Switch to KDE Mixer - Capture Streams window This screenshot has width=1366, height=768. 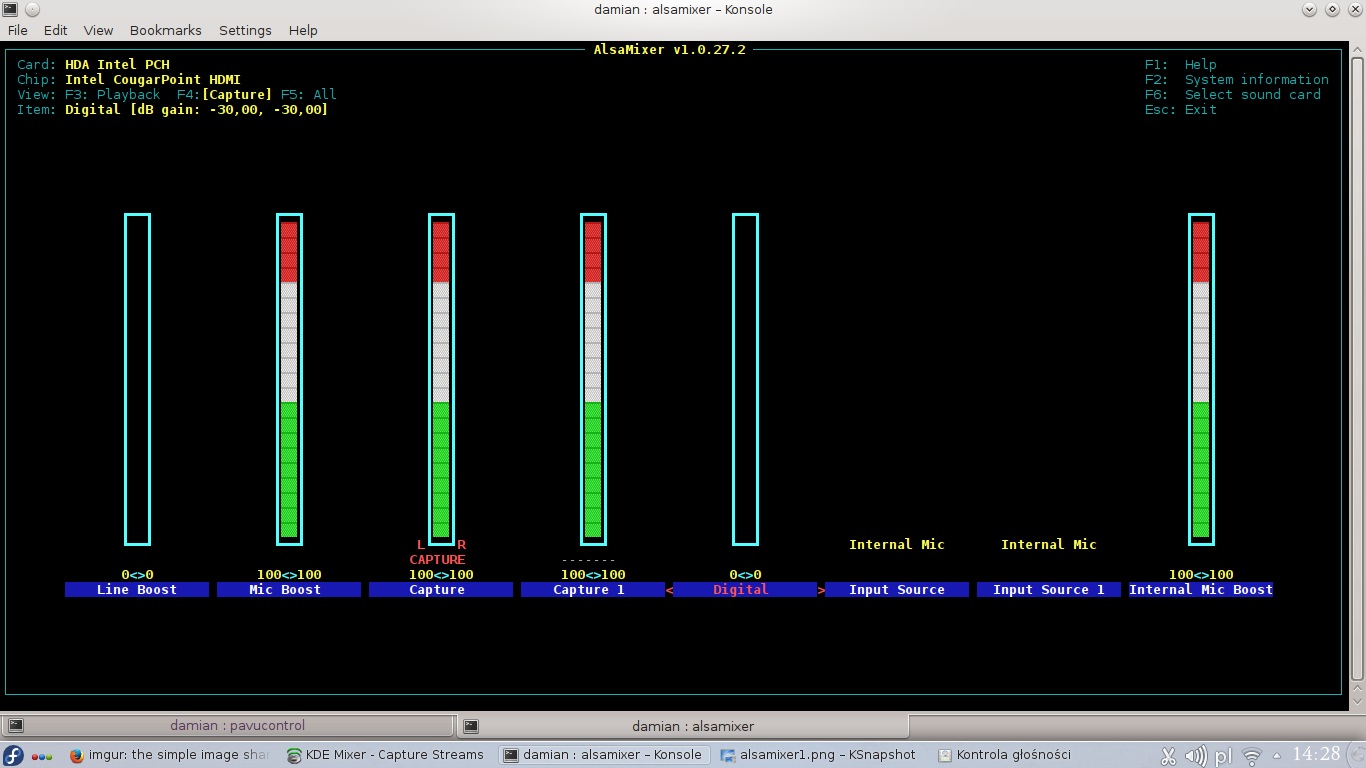click(x=384, y=755)
